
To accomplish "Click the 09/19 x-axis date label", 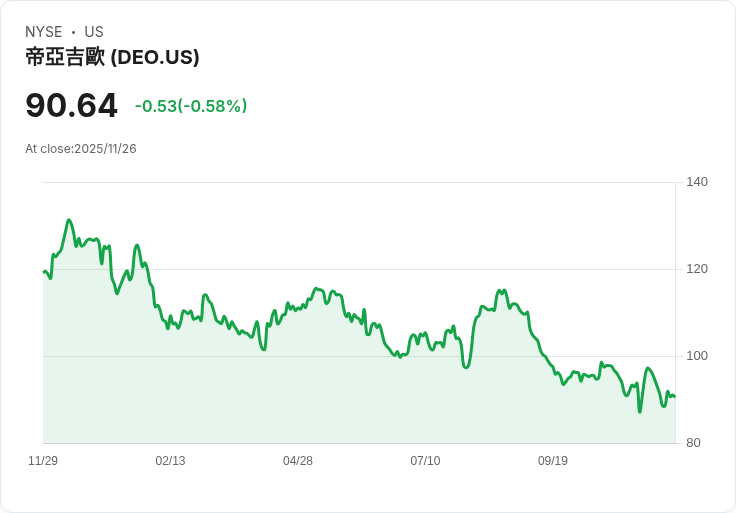I will [552, 461].
